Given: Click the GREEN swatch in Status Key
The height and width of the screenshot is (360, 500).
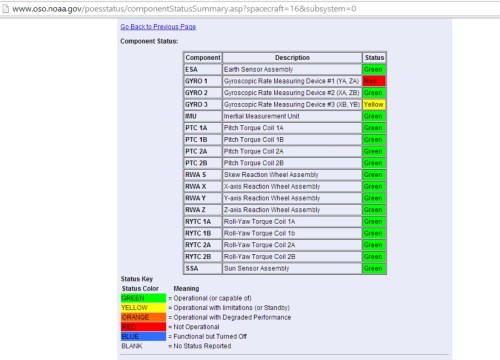Looking at the screenshot, I should 143,298.
